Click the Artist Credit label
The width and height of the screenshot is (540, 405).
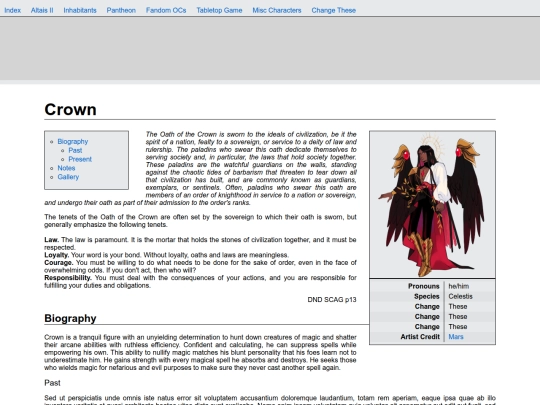(420, 337)
